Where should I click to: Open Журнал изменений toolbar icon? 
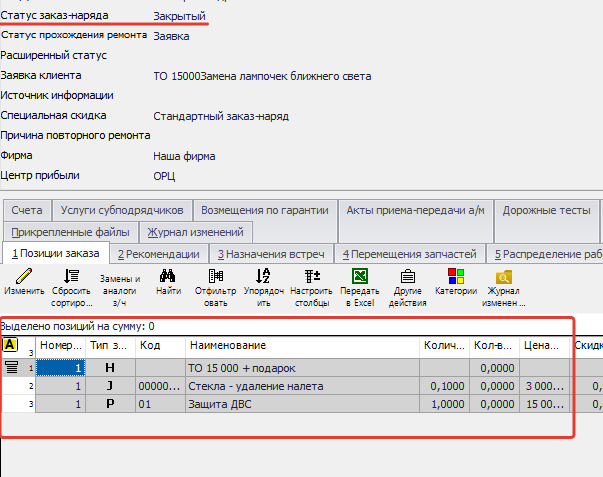pyautogui.click(x=504, y=276)
